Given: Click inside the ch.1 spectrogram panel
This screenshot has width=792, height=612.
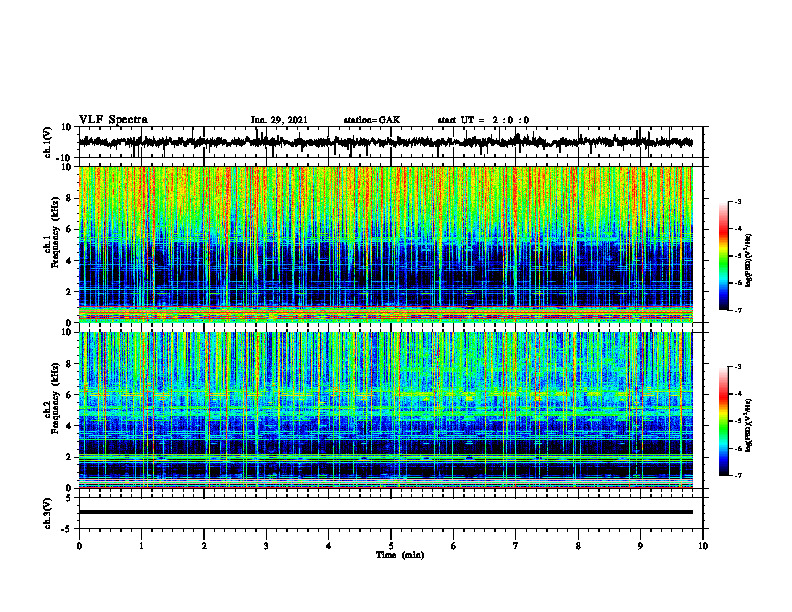Looking at the screenshot, I should coord(385,244).
